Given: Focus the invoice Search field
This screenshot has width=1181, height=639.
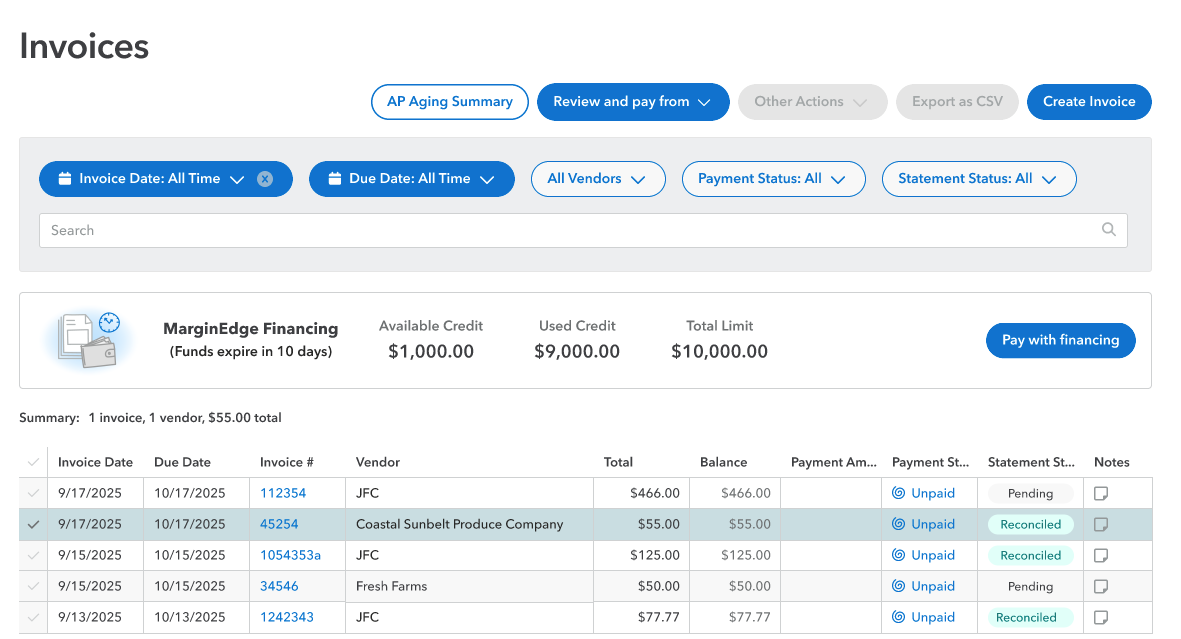Looking at the screenshot, I should (570, 230).
